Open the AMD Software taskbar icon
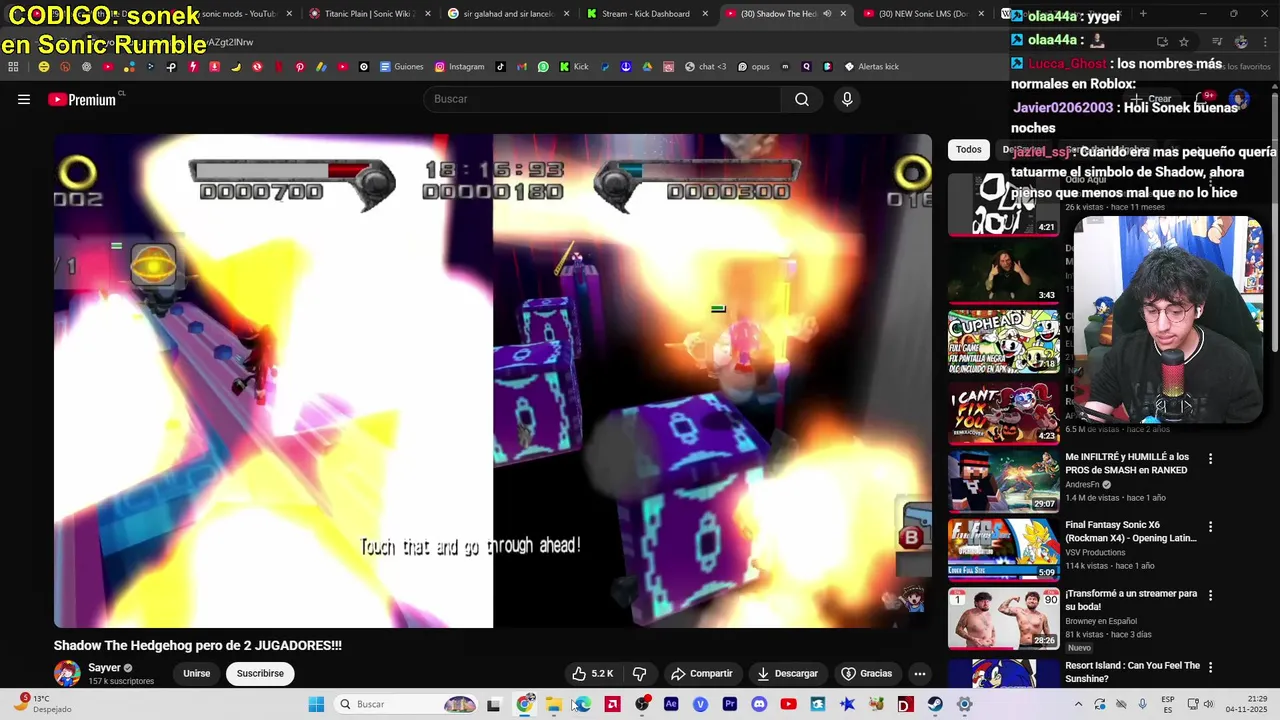Screen dimensions: 1280x720 pos(613,704)
